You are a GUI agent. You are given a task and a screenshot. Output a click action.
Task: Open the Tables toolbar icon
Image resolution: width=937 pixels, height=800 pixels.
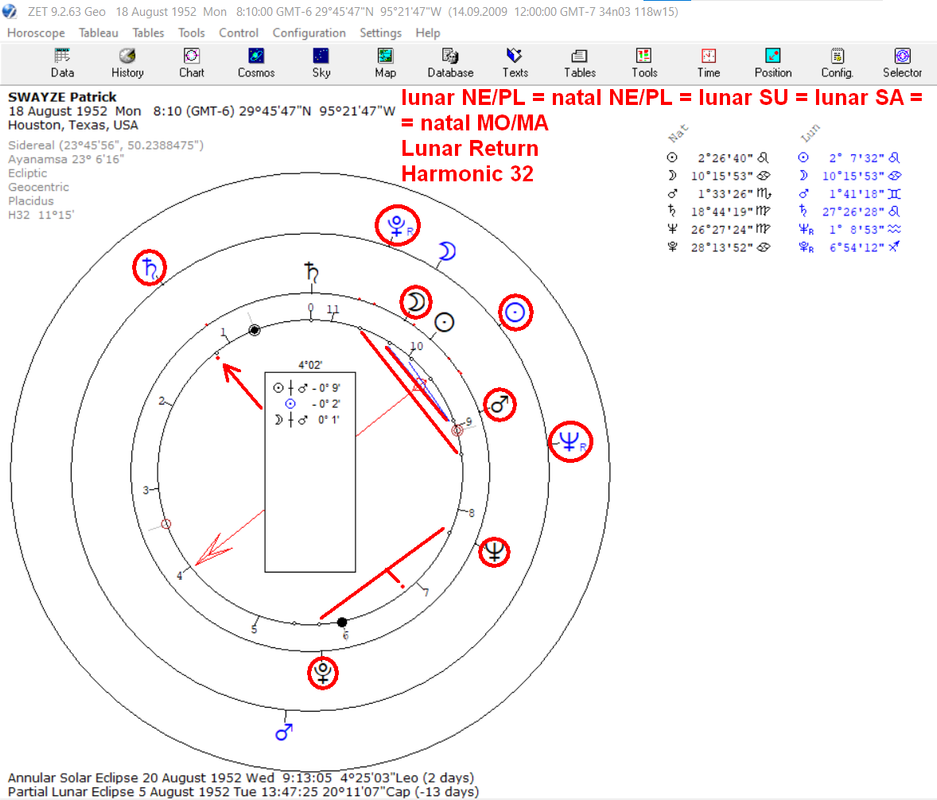click(580, 63)
